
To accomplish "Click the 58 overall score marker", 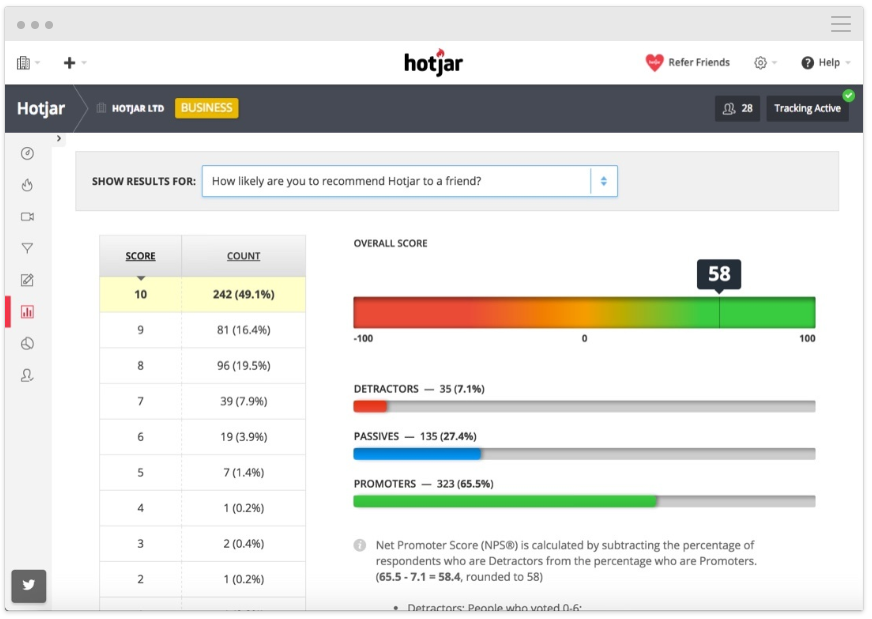I will 719,274.
